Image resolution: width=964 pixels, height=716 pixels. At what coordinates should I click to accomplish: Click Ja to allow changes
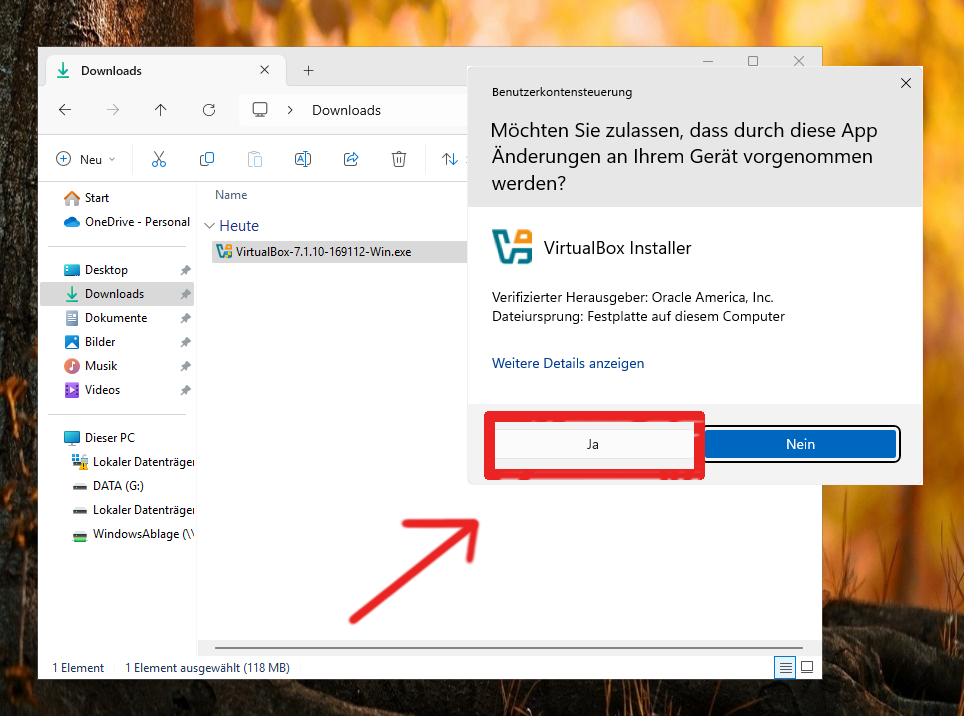click(x=593, y=444)
